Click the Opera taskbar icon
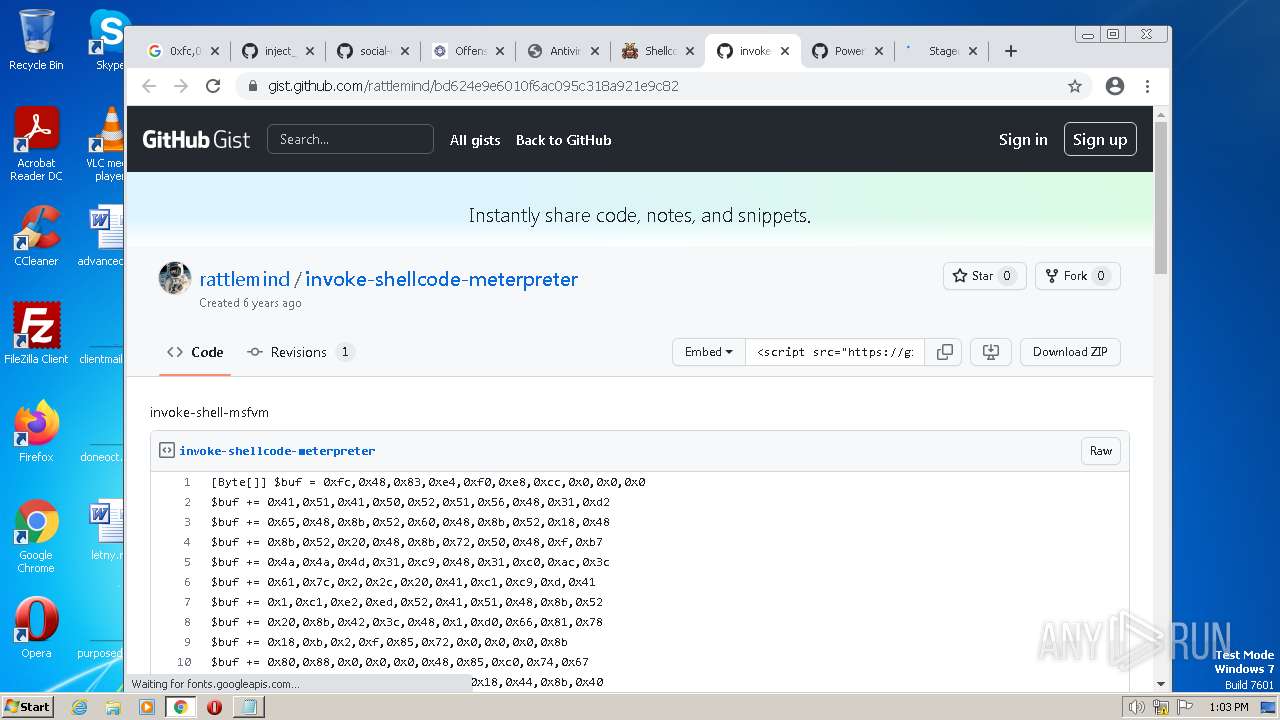This screenshot has width=1280, height=720. [x=214, y=706]
